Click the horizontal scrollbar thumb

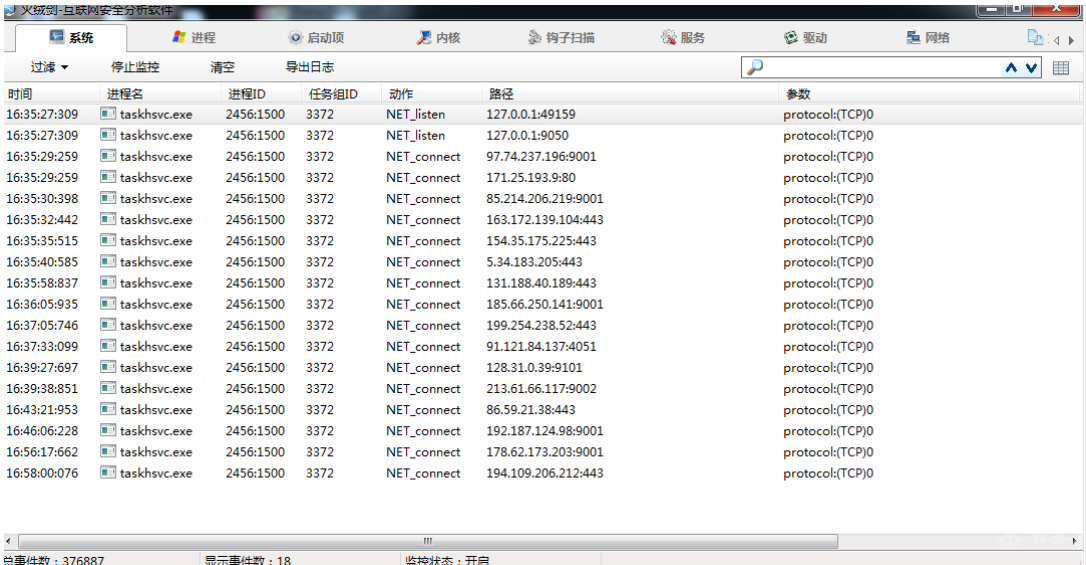tap(427, 541)
